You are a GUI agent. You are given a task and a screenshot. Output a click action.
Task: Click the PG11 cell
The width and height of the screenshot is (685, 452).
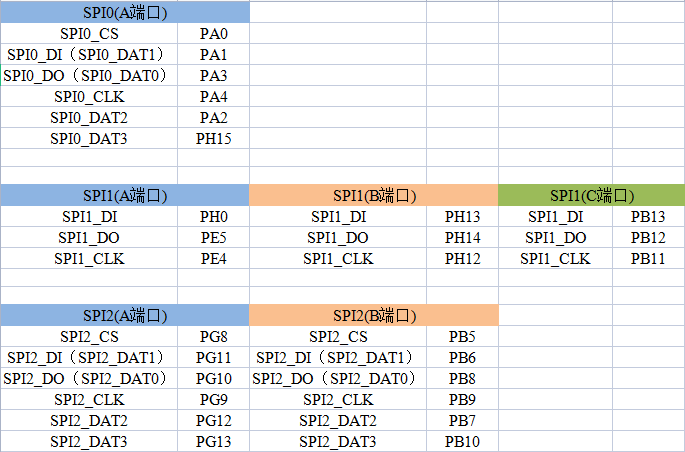[x=214, y=357]
